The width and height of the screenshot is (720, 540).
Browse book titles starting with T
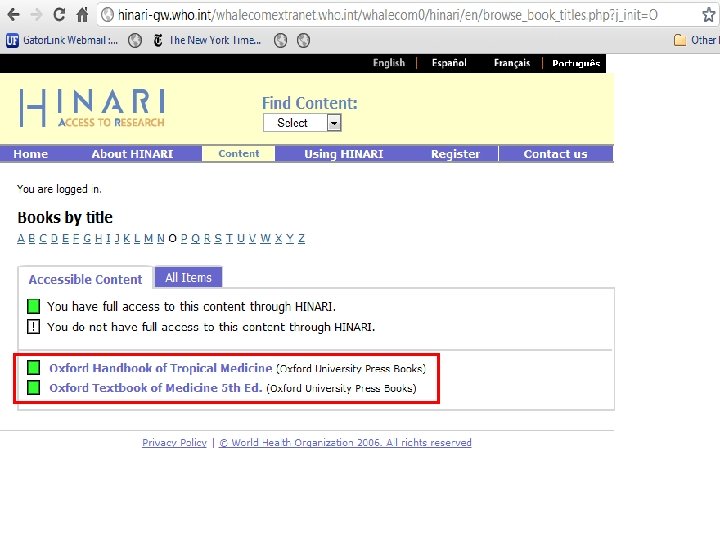pyautogui.click(x=229, y=238)
